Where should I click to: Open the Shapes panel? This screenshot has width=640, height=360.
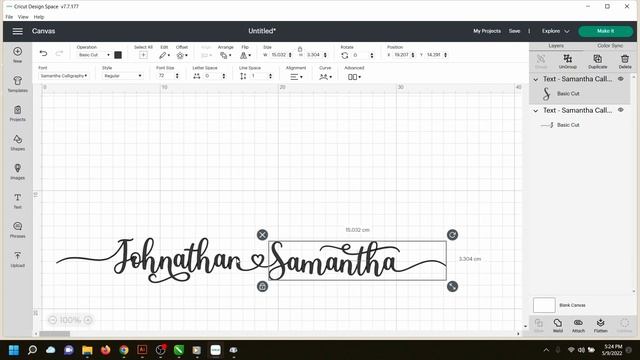point(18,142)
